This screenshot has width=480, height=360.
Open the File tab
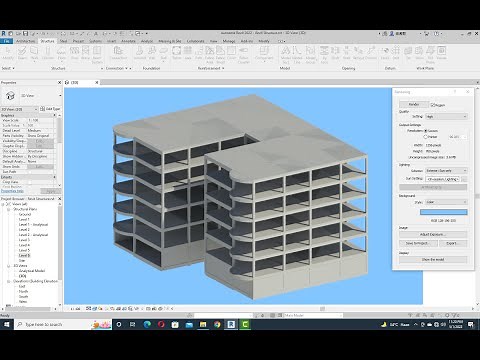pyautogui.click(x=6, y=41)
